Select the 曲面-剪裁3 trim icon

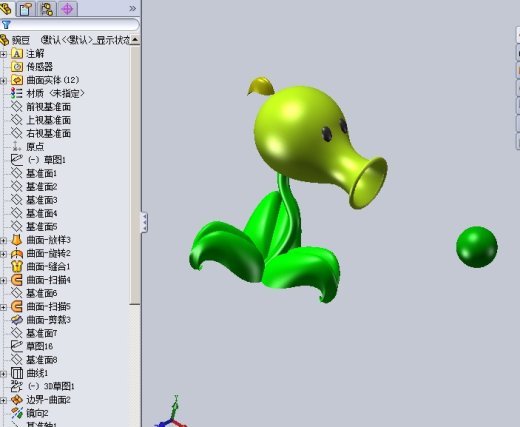[17, 320]
